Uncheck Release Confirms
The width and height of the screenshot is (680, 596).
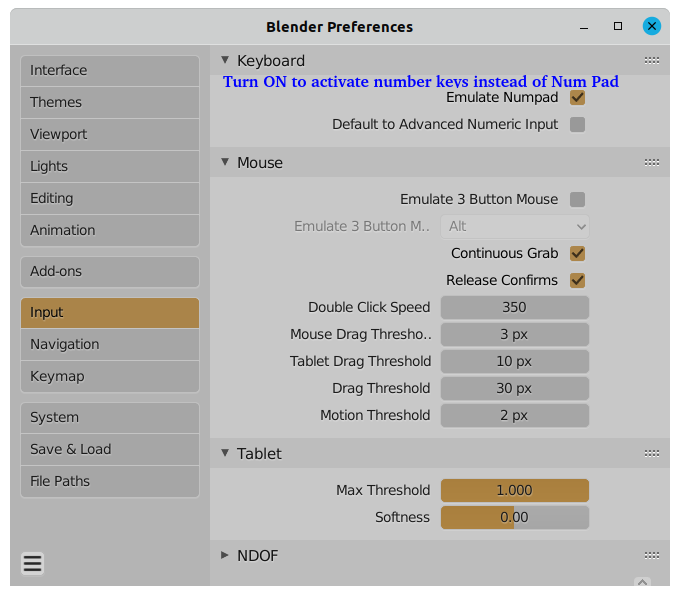pyautogui.click(x=577, y=280)
